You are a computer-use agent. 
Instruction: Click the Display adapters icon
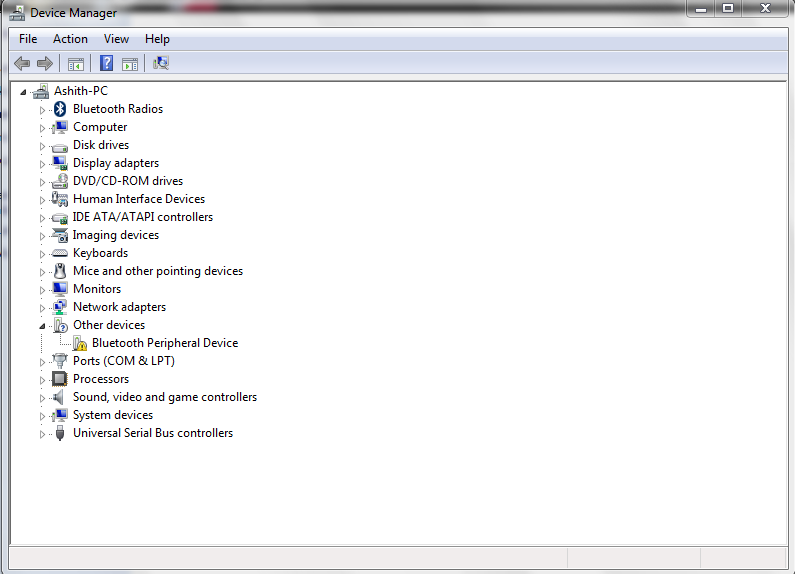pyautogui.click(x=60, y=163)
